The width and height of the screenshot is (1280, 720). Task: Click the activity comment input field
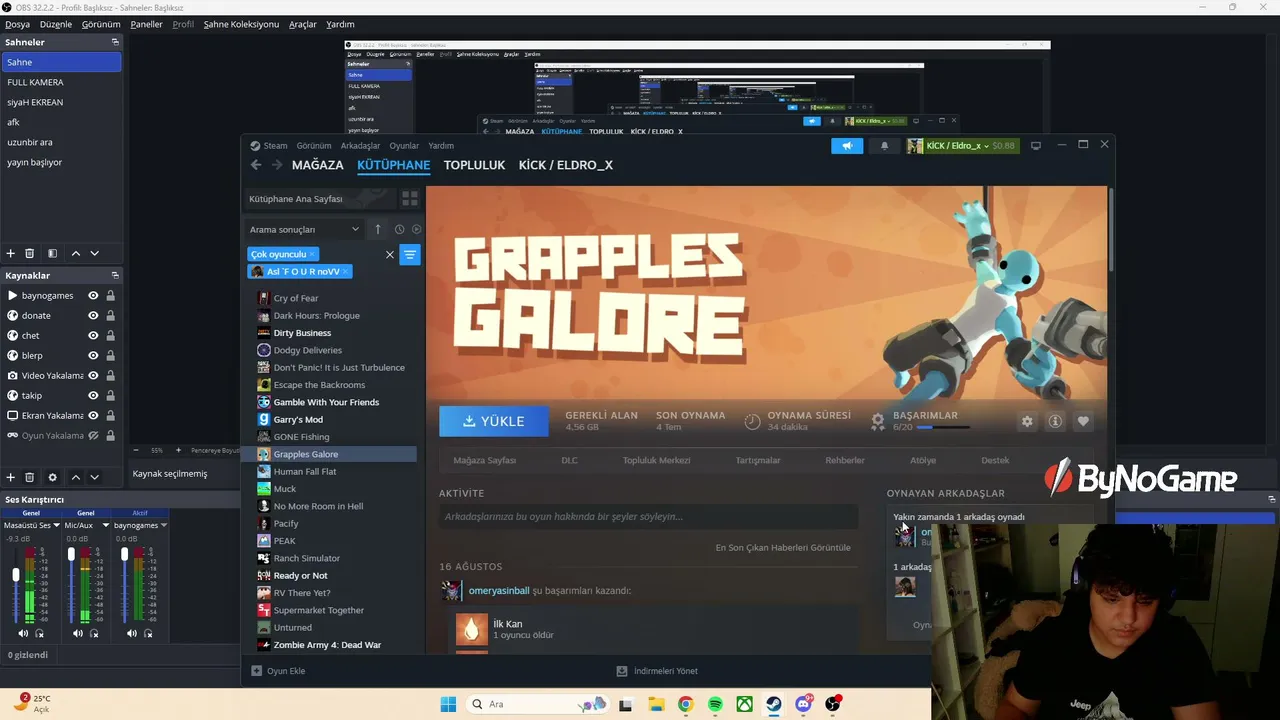coord(648,516)
